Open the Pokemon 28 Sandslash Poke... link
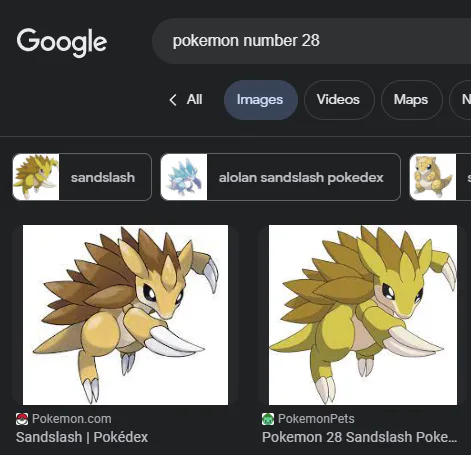The width and height of the screenshot is (471, 455). click(x=359, y=437)
